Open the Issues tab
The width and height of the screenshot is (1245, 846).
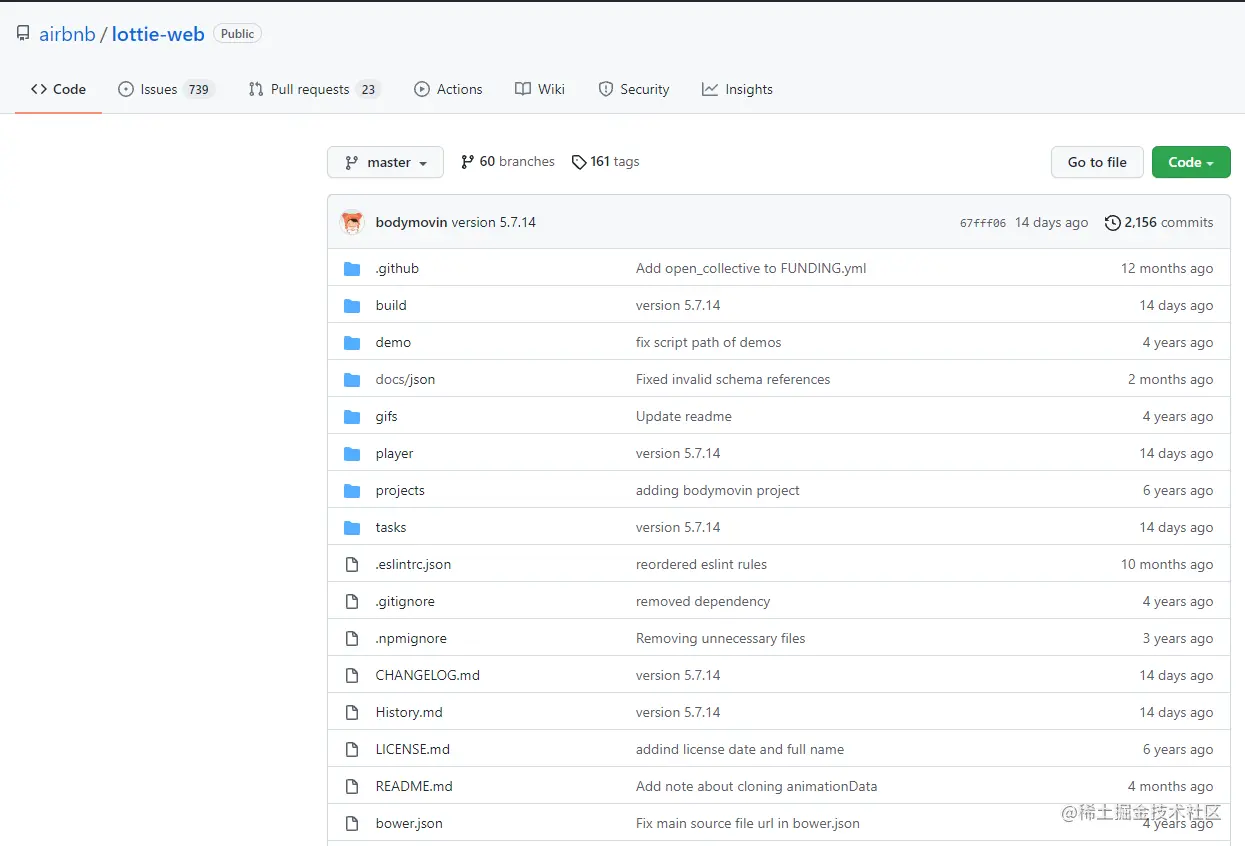pyautogui.click(x=166, y=89)
